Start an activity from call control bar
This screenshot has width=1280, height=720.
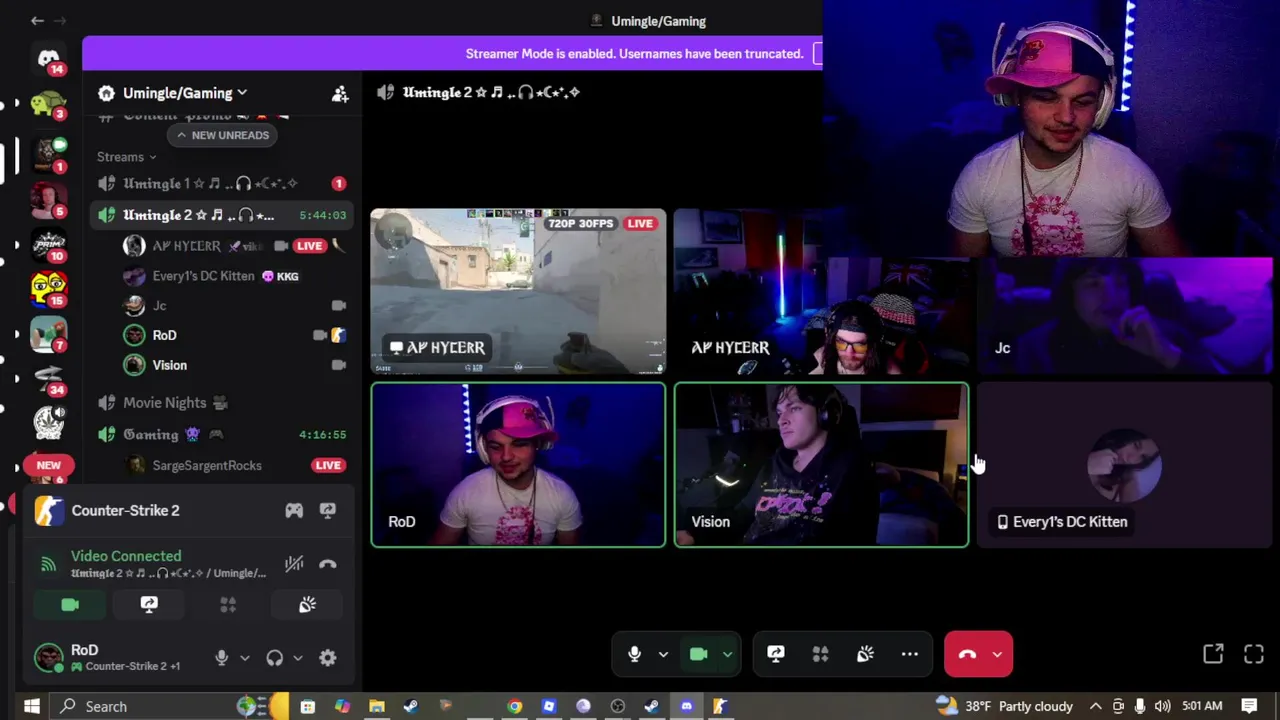[820, 654]
